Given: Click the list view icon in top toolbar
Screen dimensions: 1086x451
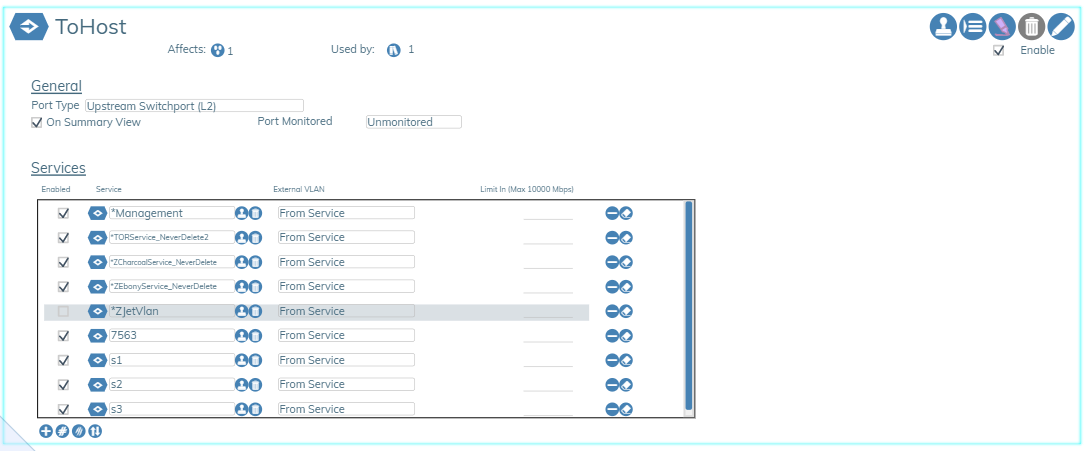Looking at the screenshot, I should point(973,27).
